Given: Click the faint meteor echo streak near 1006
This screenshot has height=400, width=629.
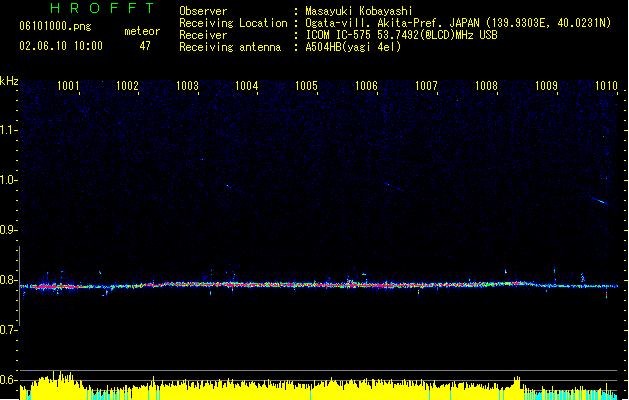Looking at the screenshot, I should (393, 187).
